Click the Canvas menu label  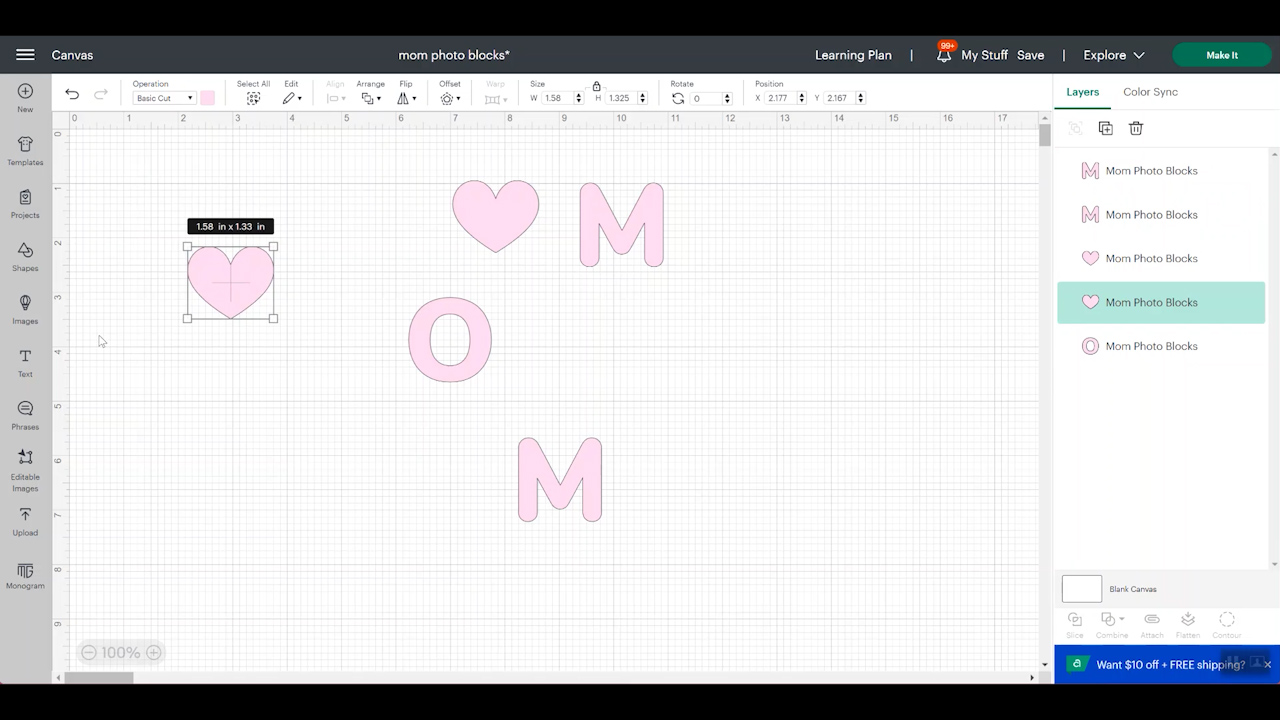[72, 55]
